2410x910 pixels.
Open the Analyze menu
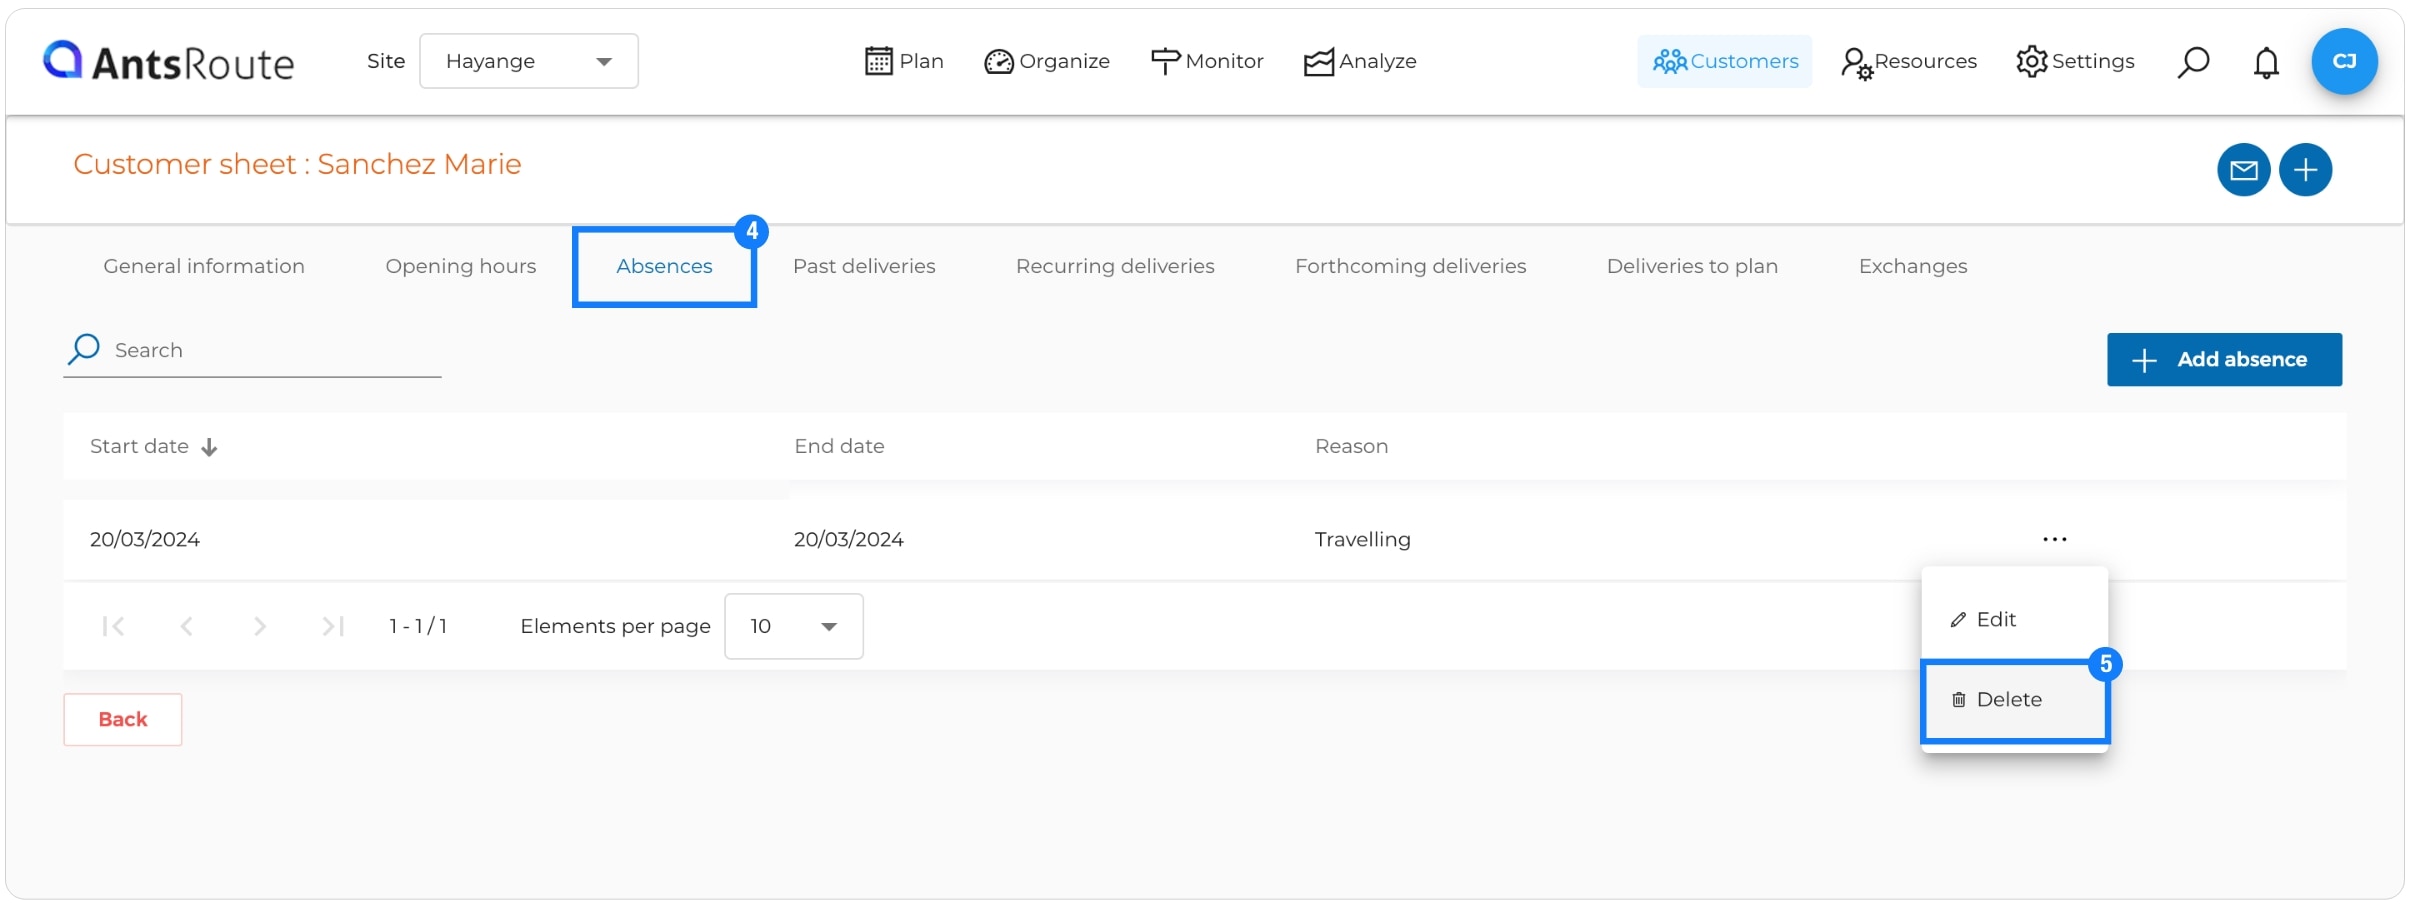point(1360,61)
